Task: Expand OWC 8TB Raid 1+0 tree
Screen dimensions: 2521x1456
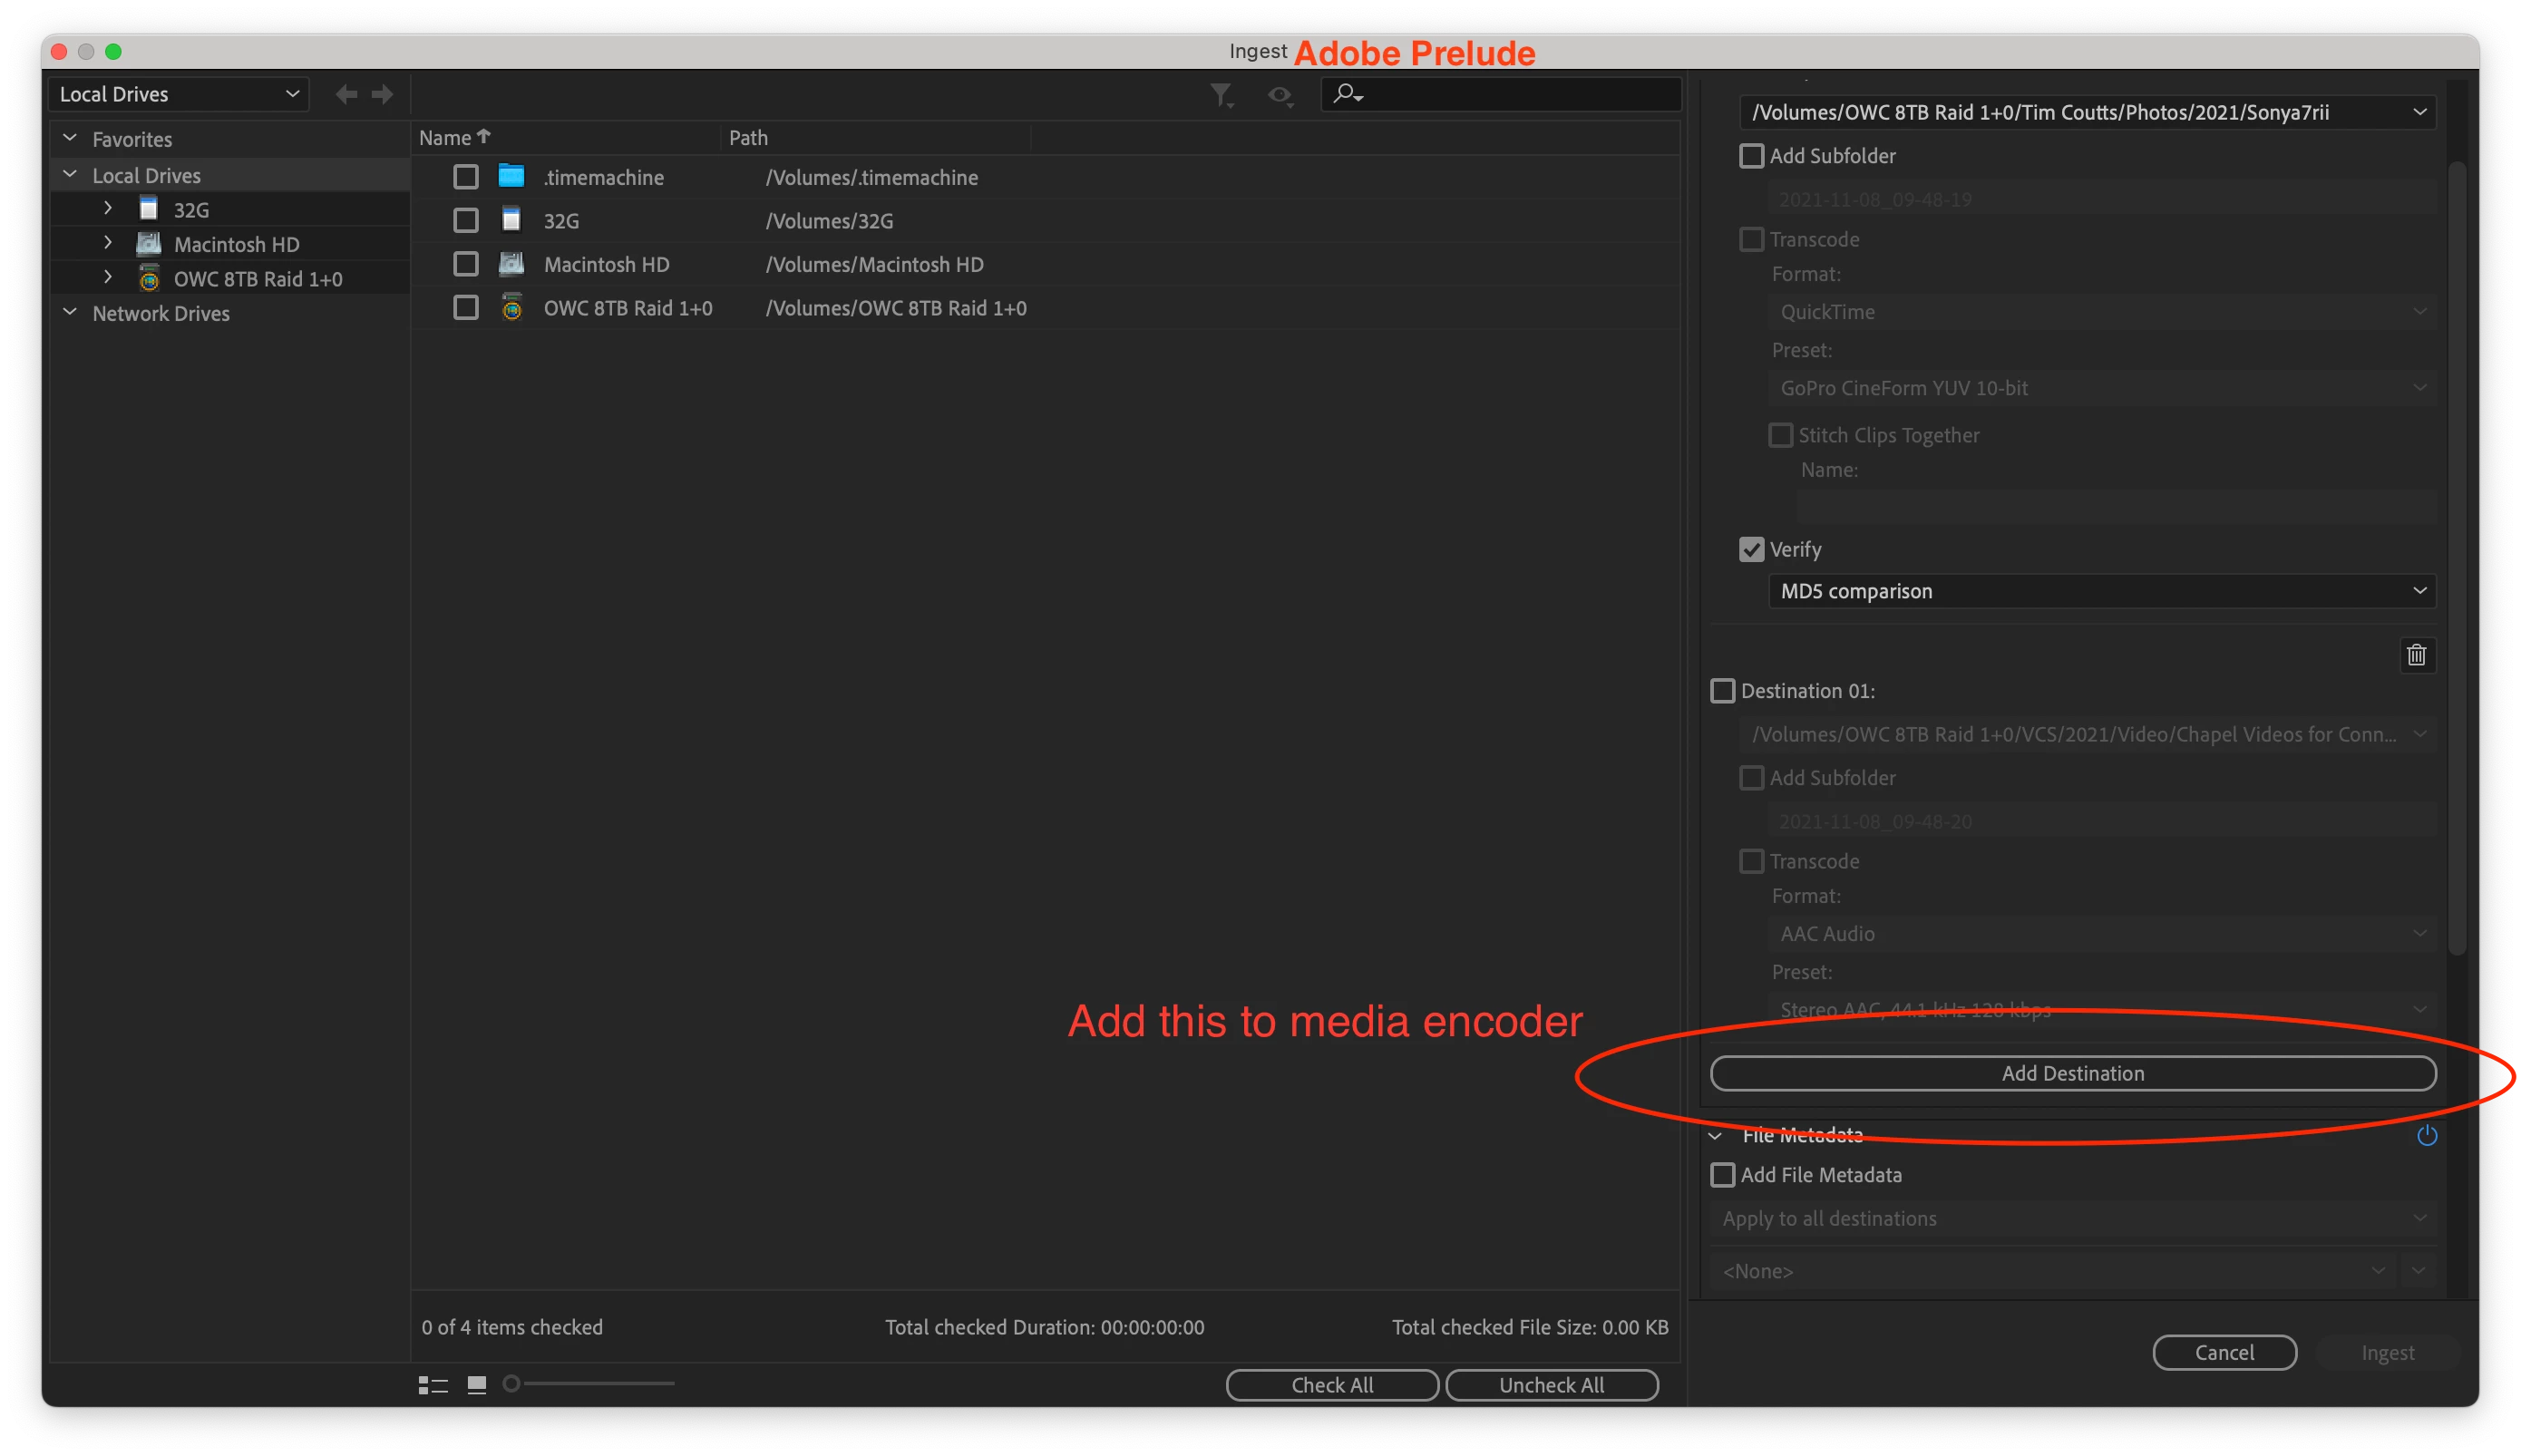Action: click(108, 277)
